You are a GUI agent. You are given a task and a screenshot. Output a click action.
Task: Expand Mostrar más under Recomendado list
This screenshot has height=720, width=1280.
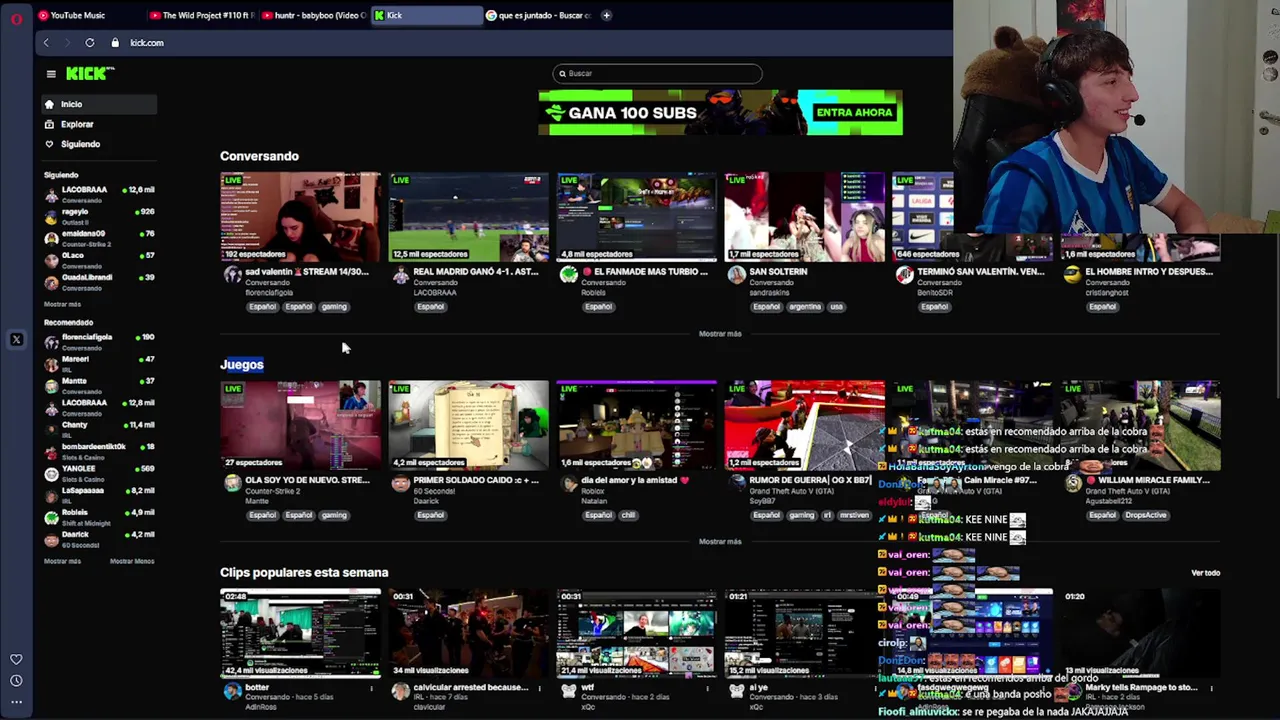pyautogui.click(x=62, y=561)
